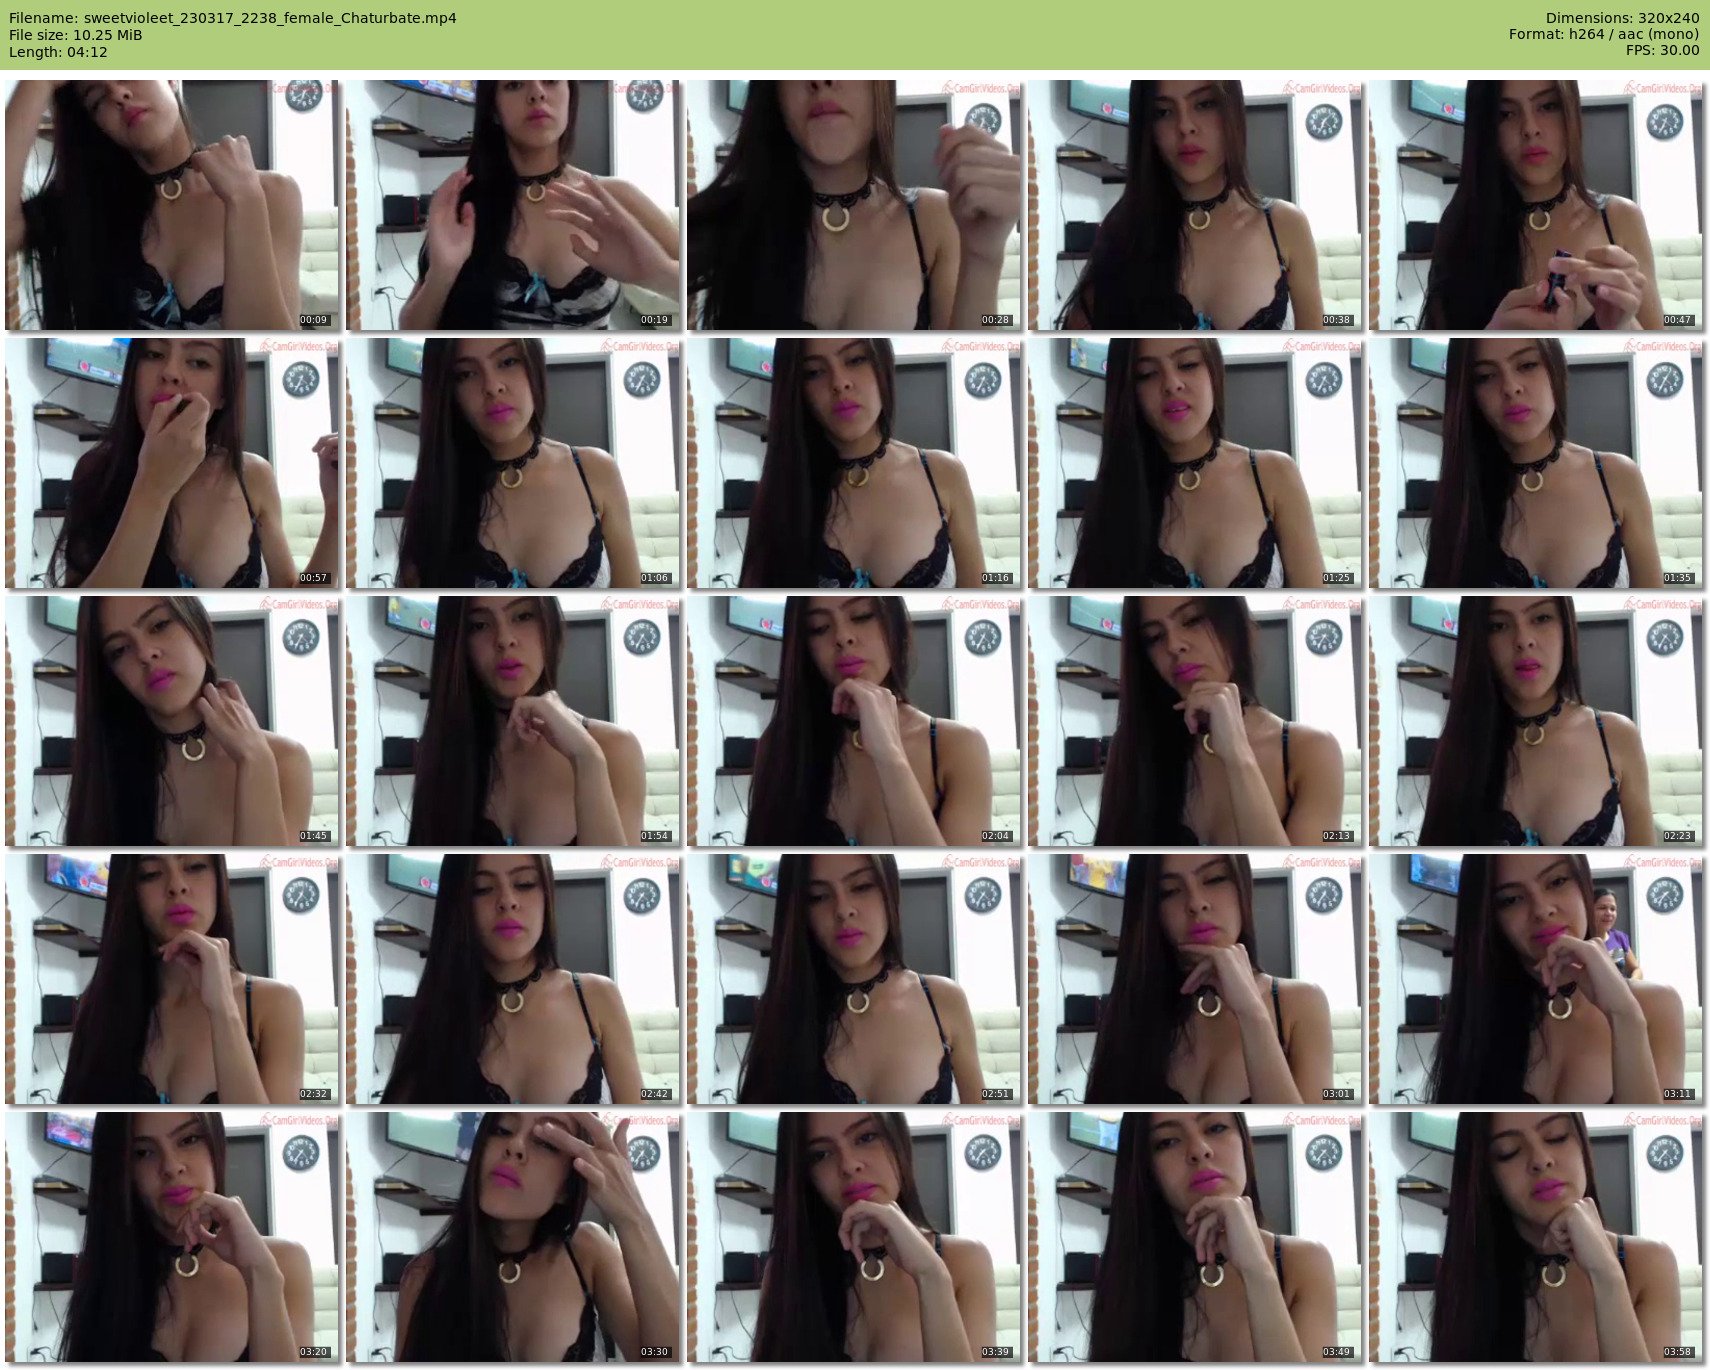Choose the final thumbnail marked 03:58

point(1536,1237)
